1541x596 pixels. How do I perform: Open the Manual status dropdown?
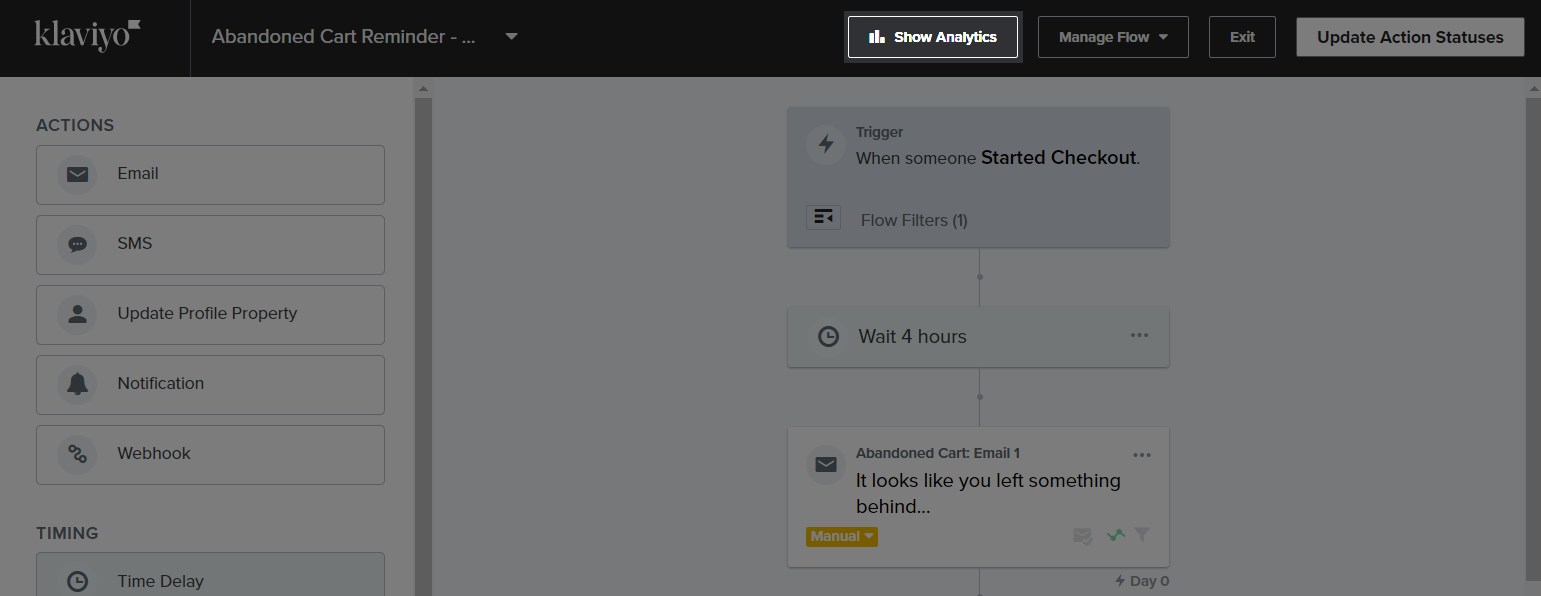842,537
